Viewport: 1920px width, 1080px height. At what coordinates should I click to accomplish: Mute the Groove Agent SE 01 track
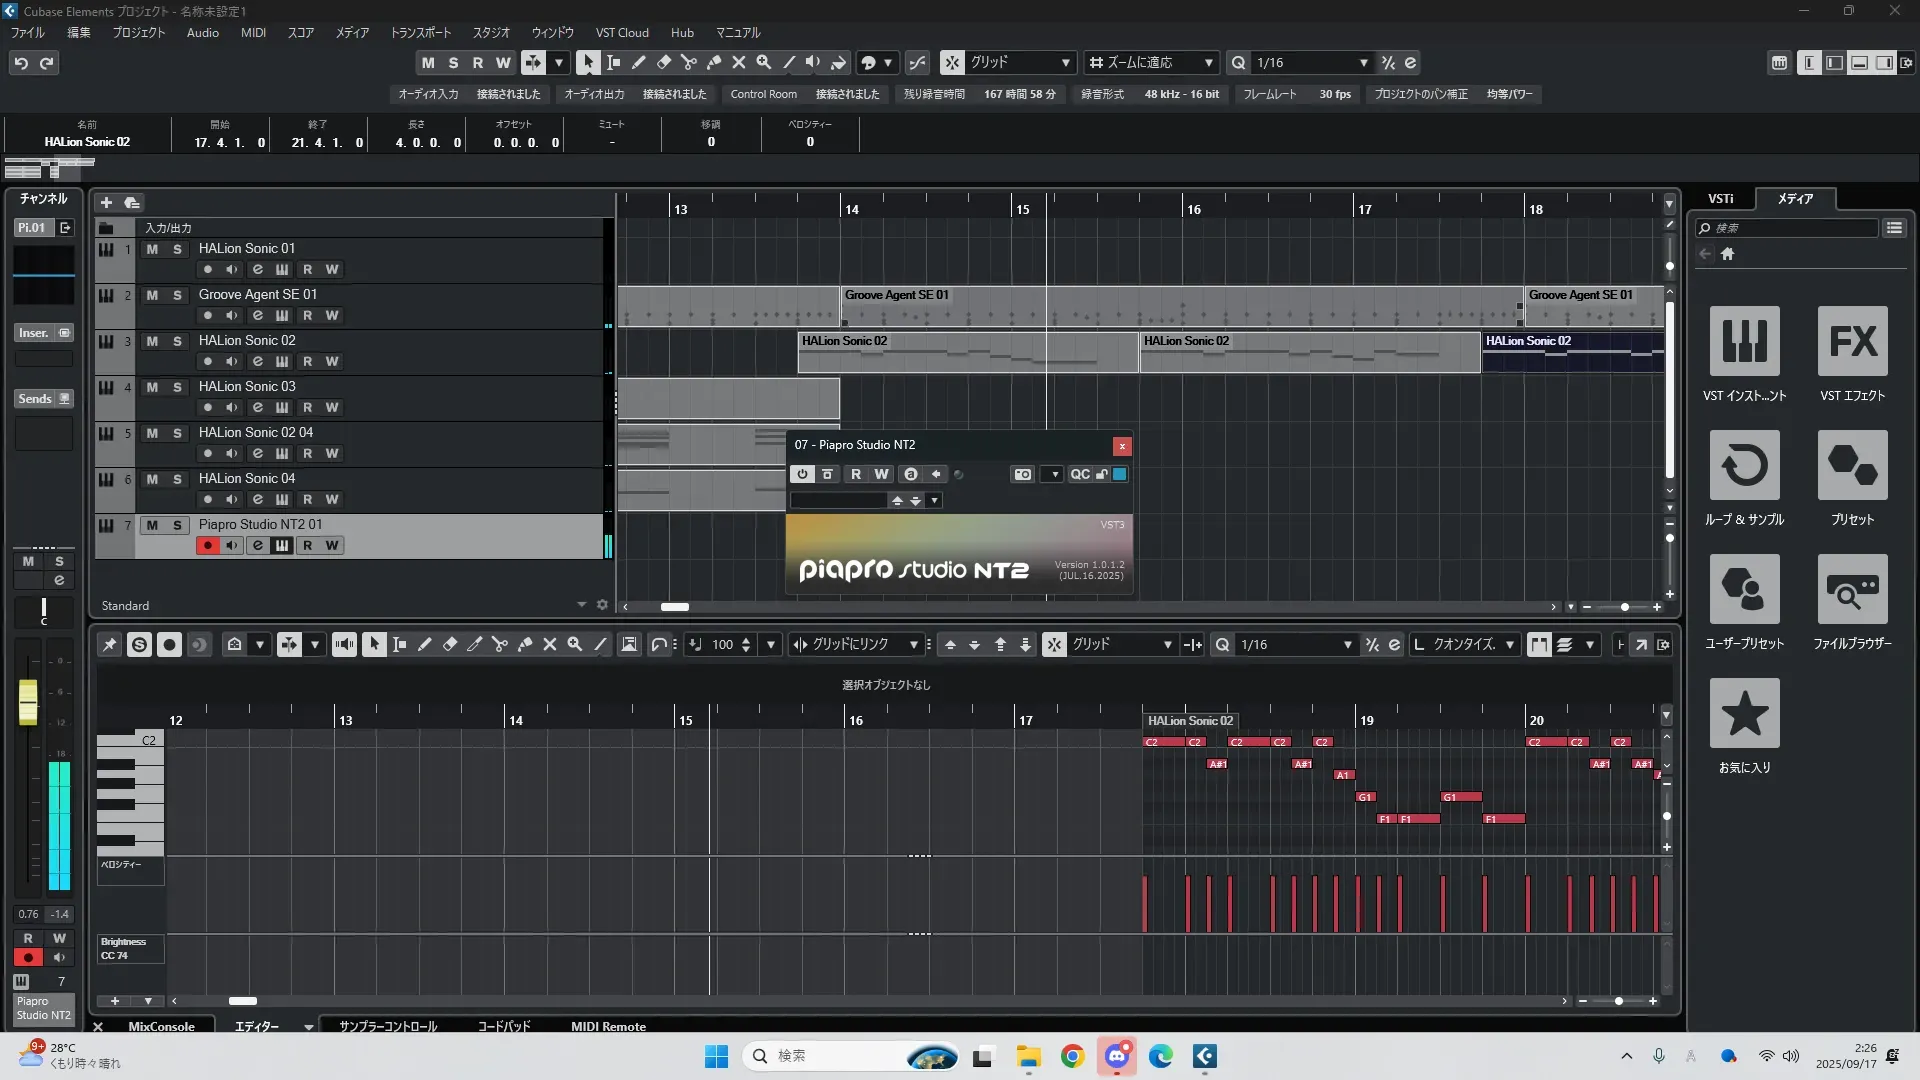152,295
